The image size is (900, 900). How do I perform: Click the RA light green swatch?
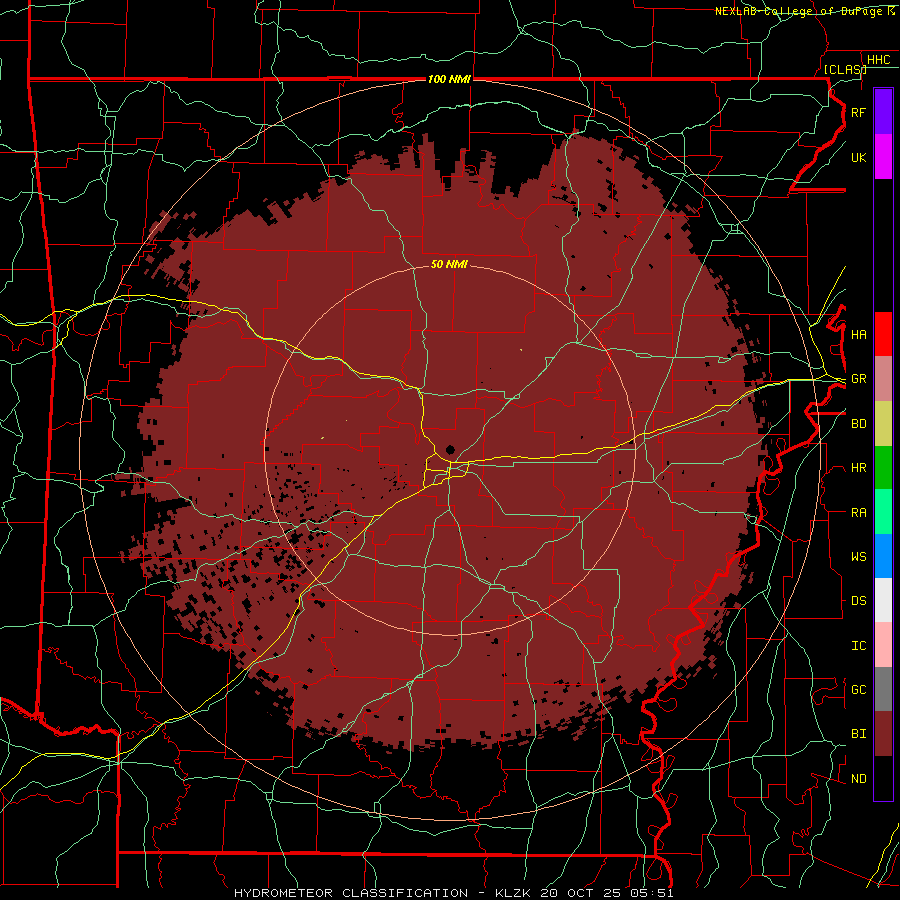tap(883, 512)
